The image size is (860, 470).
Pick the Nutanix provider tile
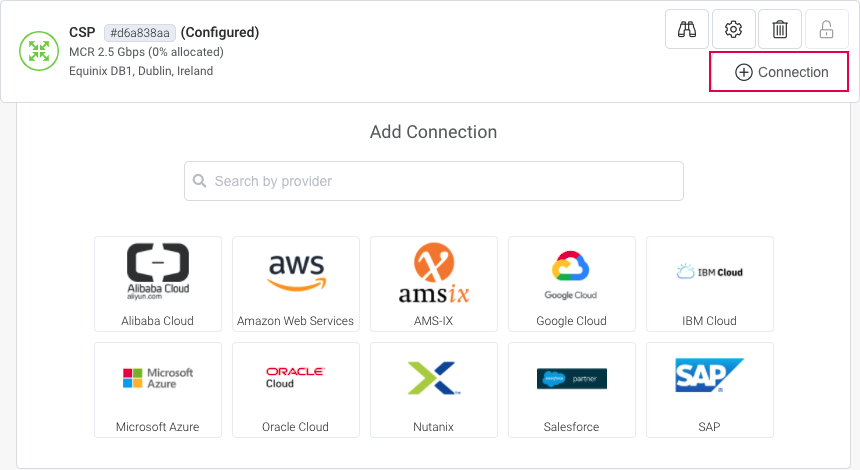pos(434,390)
